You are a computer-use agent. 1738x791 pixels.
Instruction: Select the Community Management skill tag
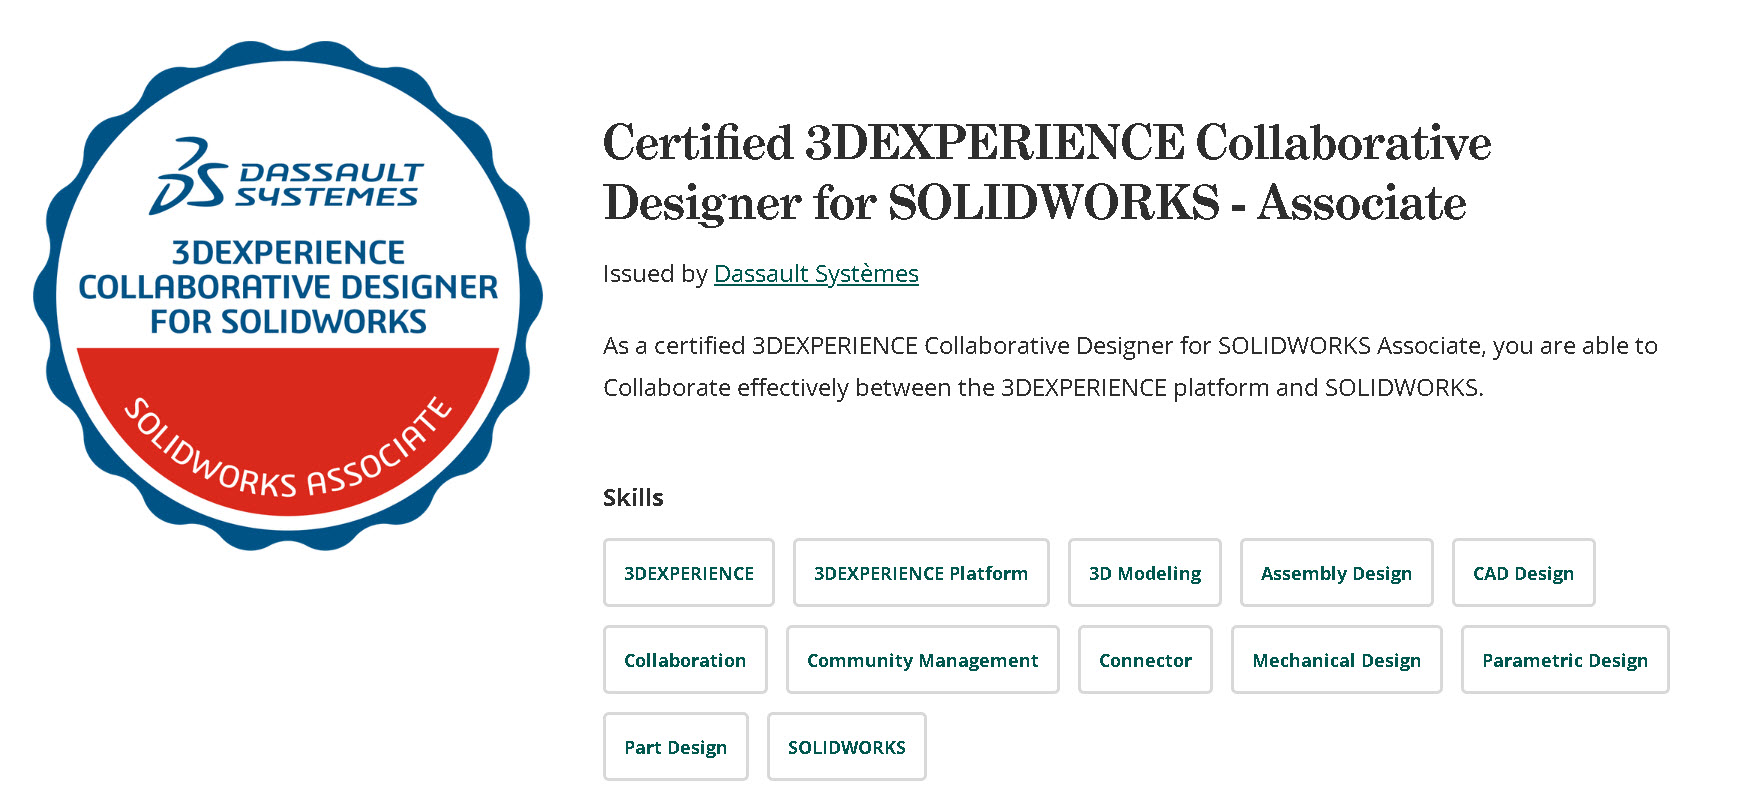click(x=923, y=660)
